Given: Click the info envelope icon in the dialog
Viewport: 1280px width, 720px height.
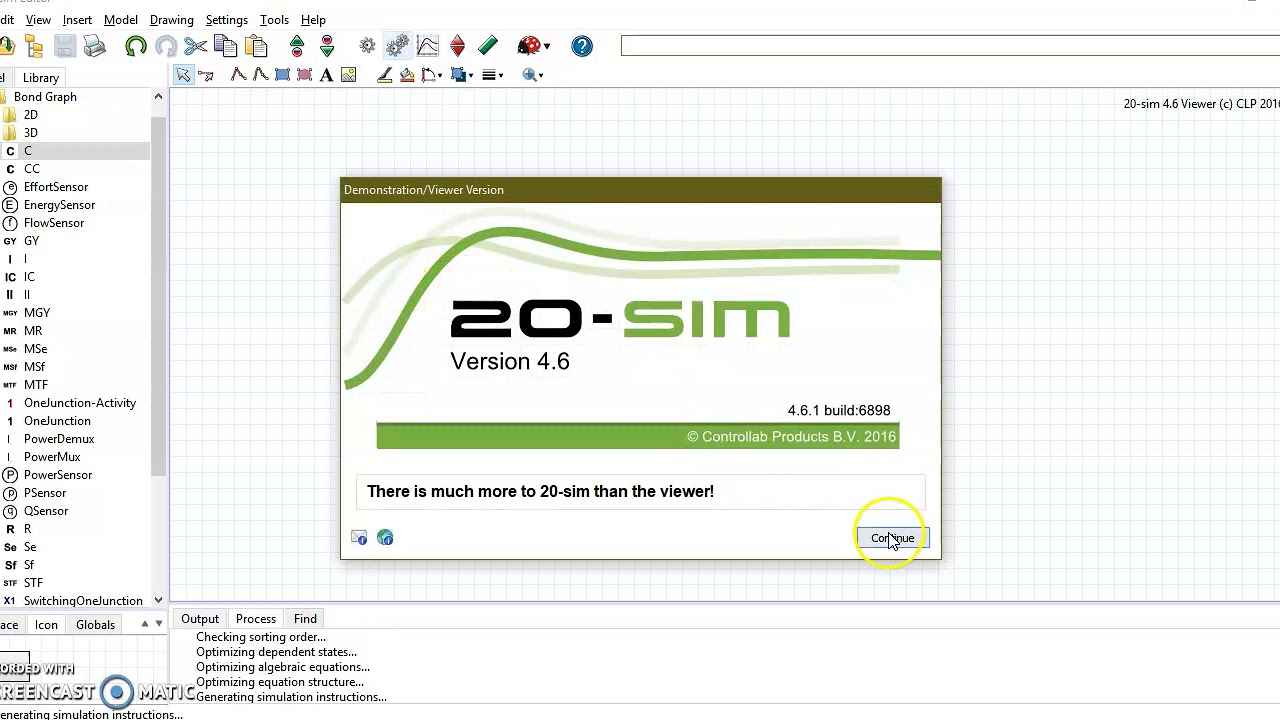Looking at the screenshot, I should click(x=359, y=538).
